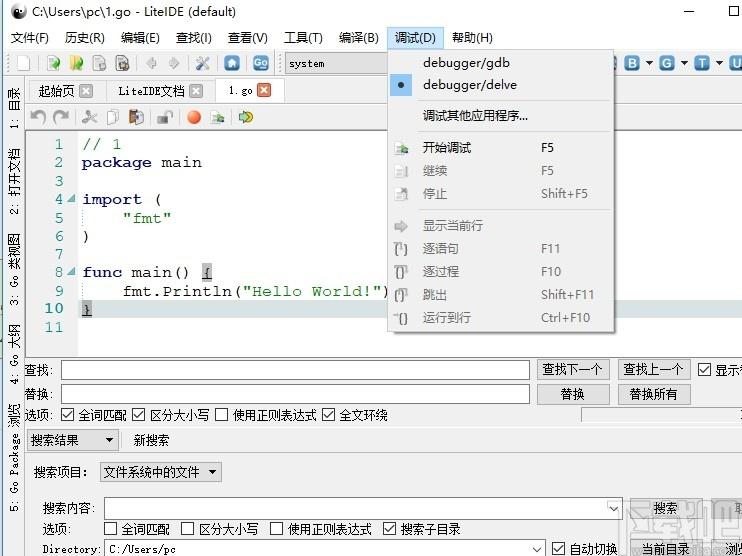
Task: Toggle the file lock padlock icon
Action: [x=165, y=117]
